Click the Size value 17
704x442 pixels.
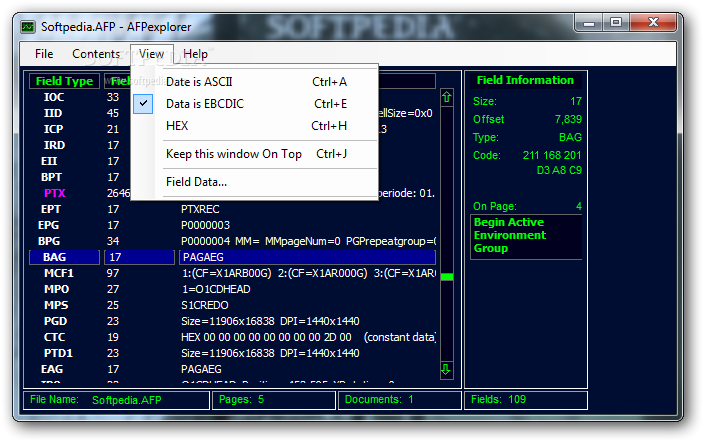click(x=576, y=101)
